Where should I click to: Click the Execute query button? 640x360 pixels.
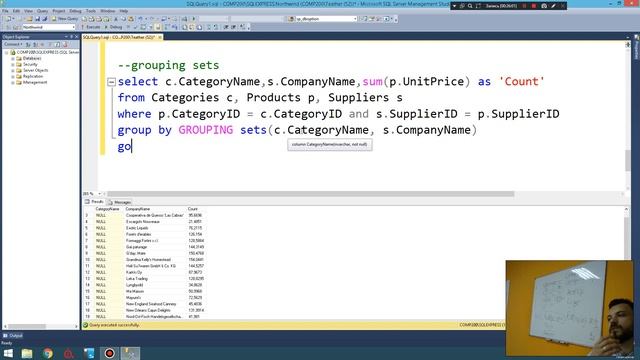pyautogui.click(x=91, y=27)
